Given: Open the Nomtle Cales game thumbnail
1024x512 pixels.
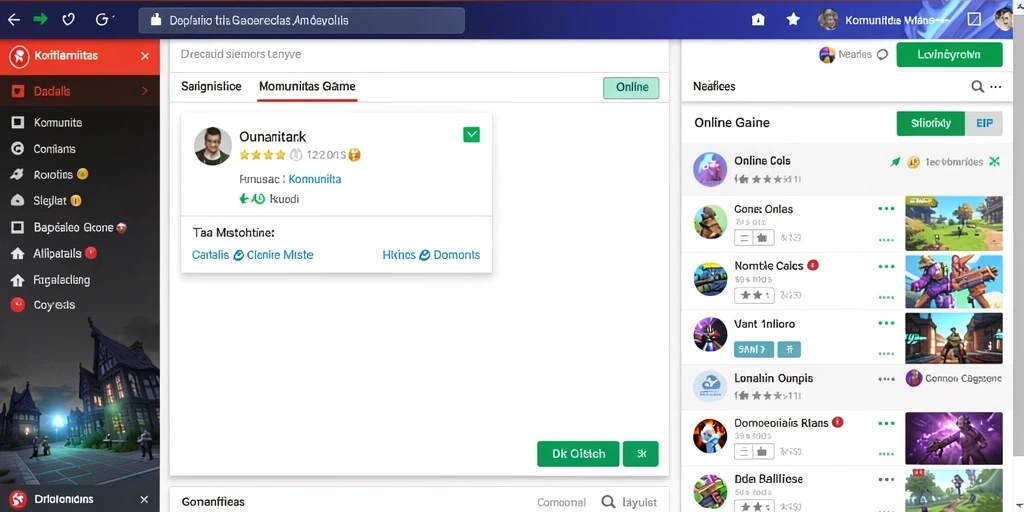Looking at the screenshot, I should point(953,281).
